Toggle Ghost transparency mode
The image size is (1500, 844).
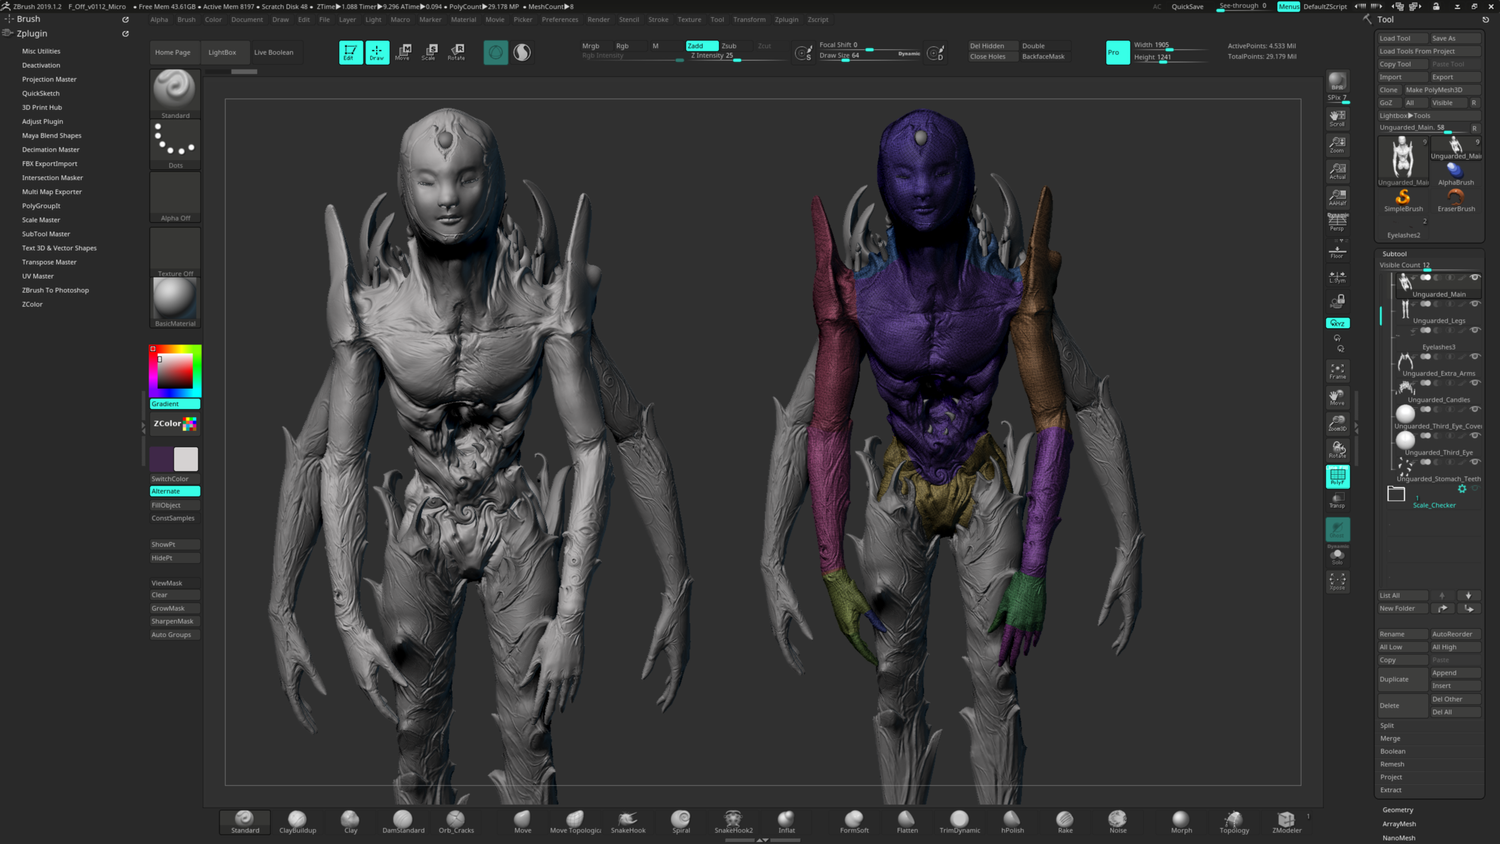pos(1337,530)
